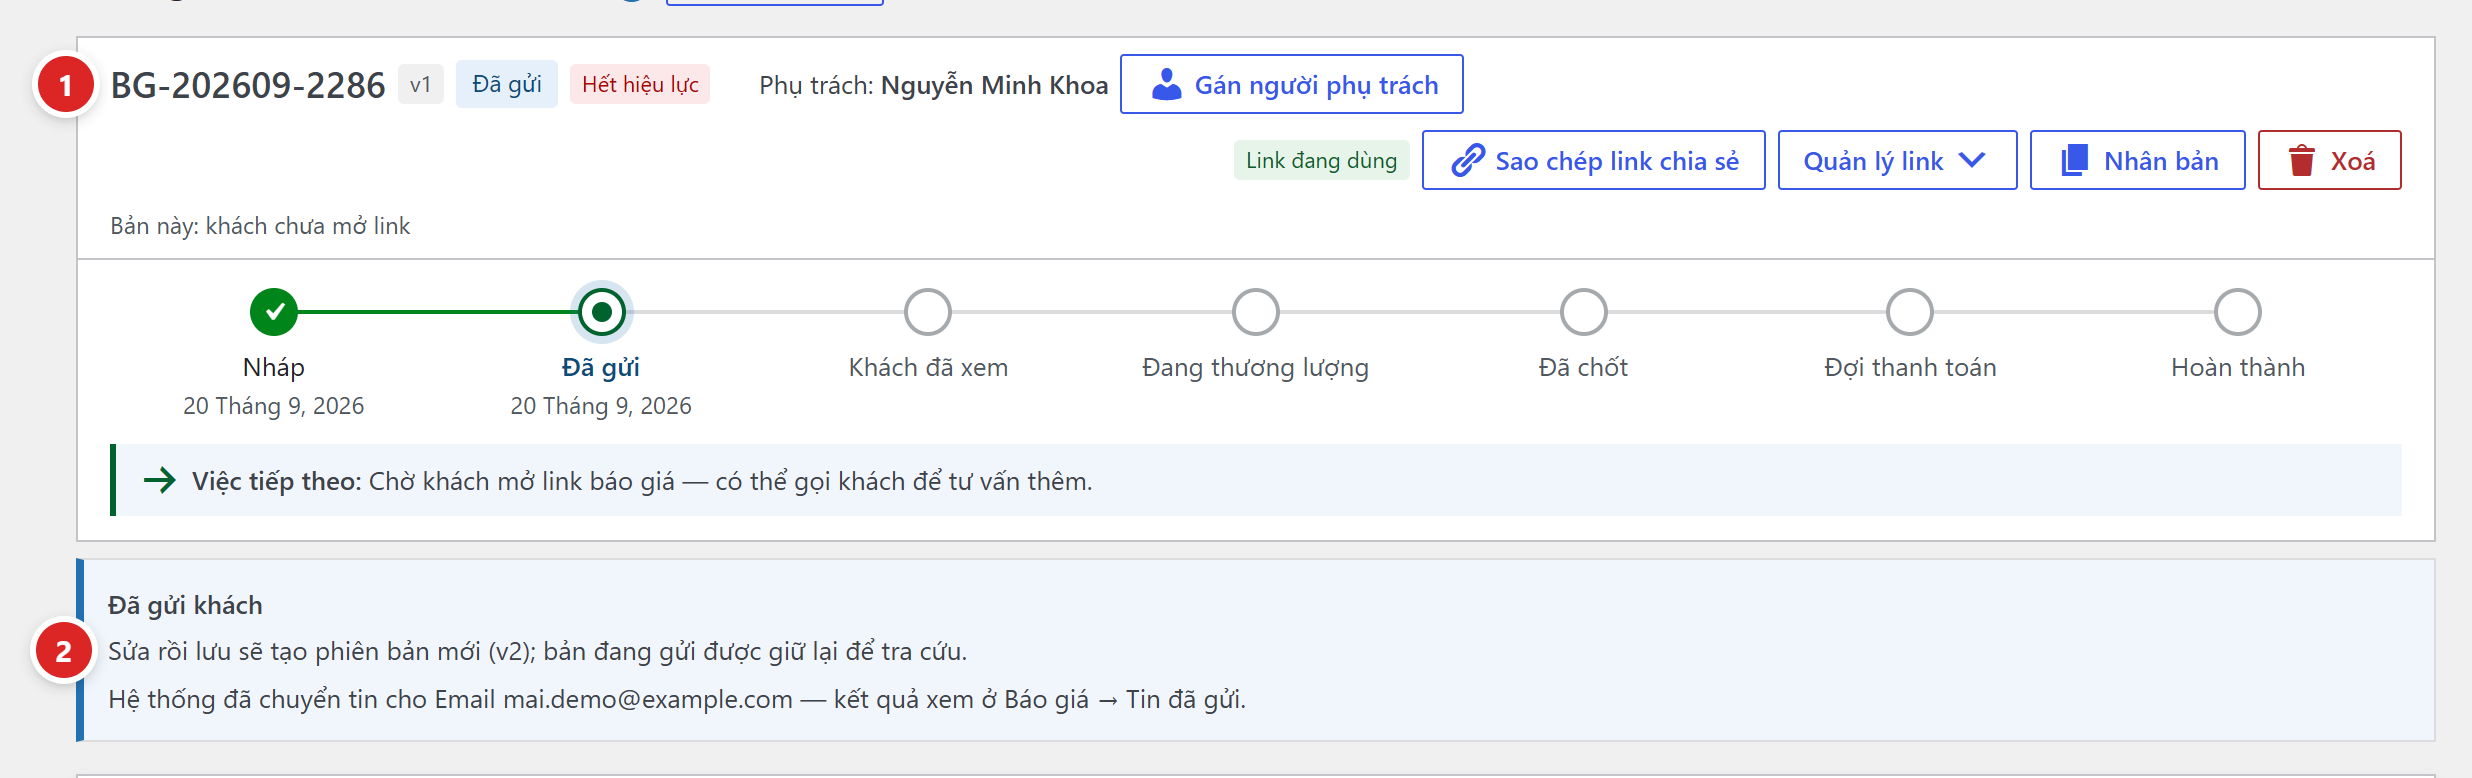Select the Đợi thanh toán step circle

[x=1910, y=312]
